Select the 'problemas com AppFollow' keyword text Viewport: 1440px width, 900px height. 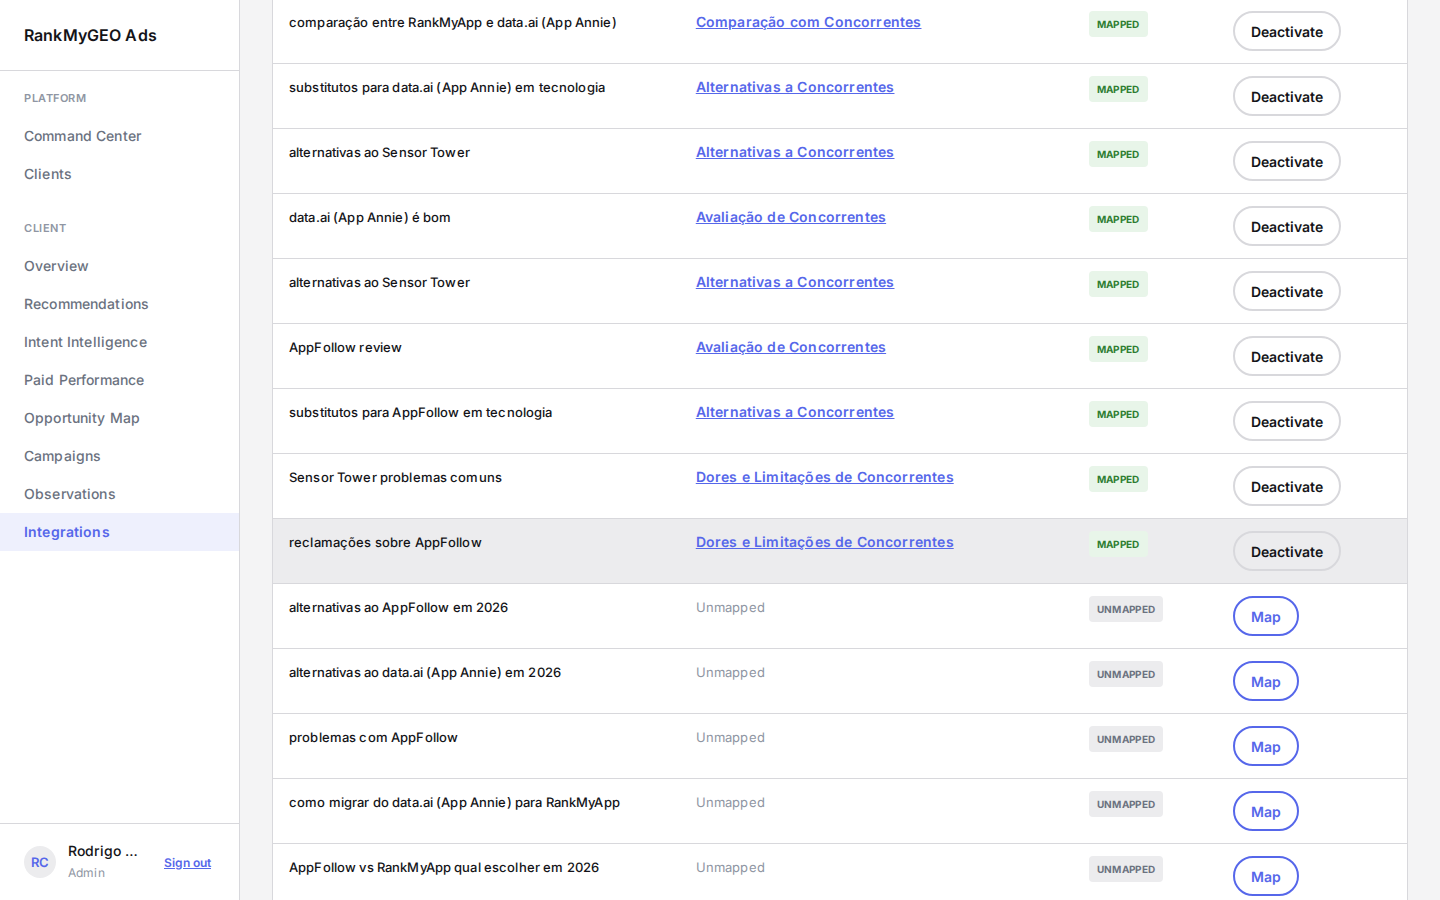coord(373,737)
